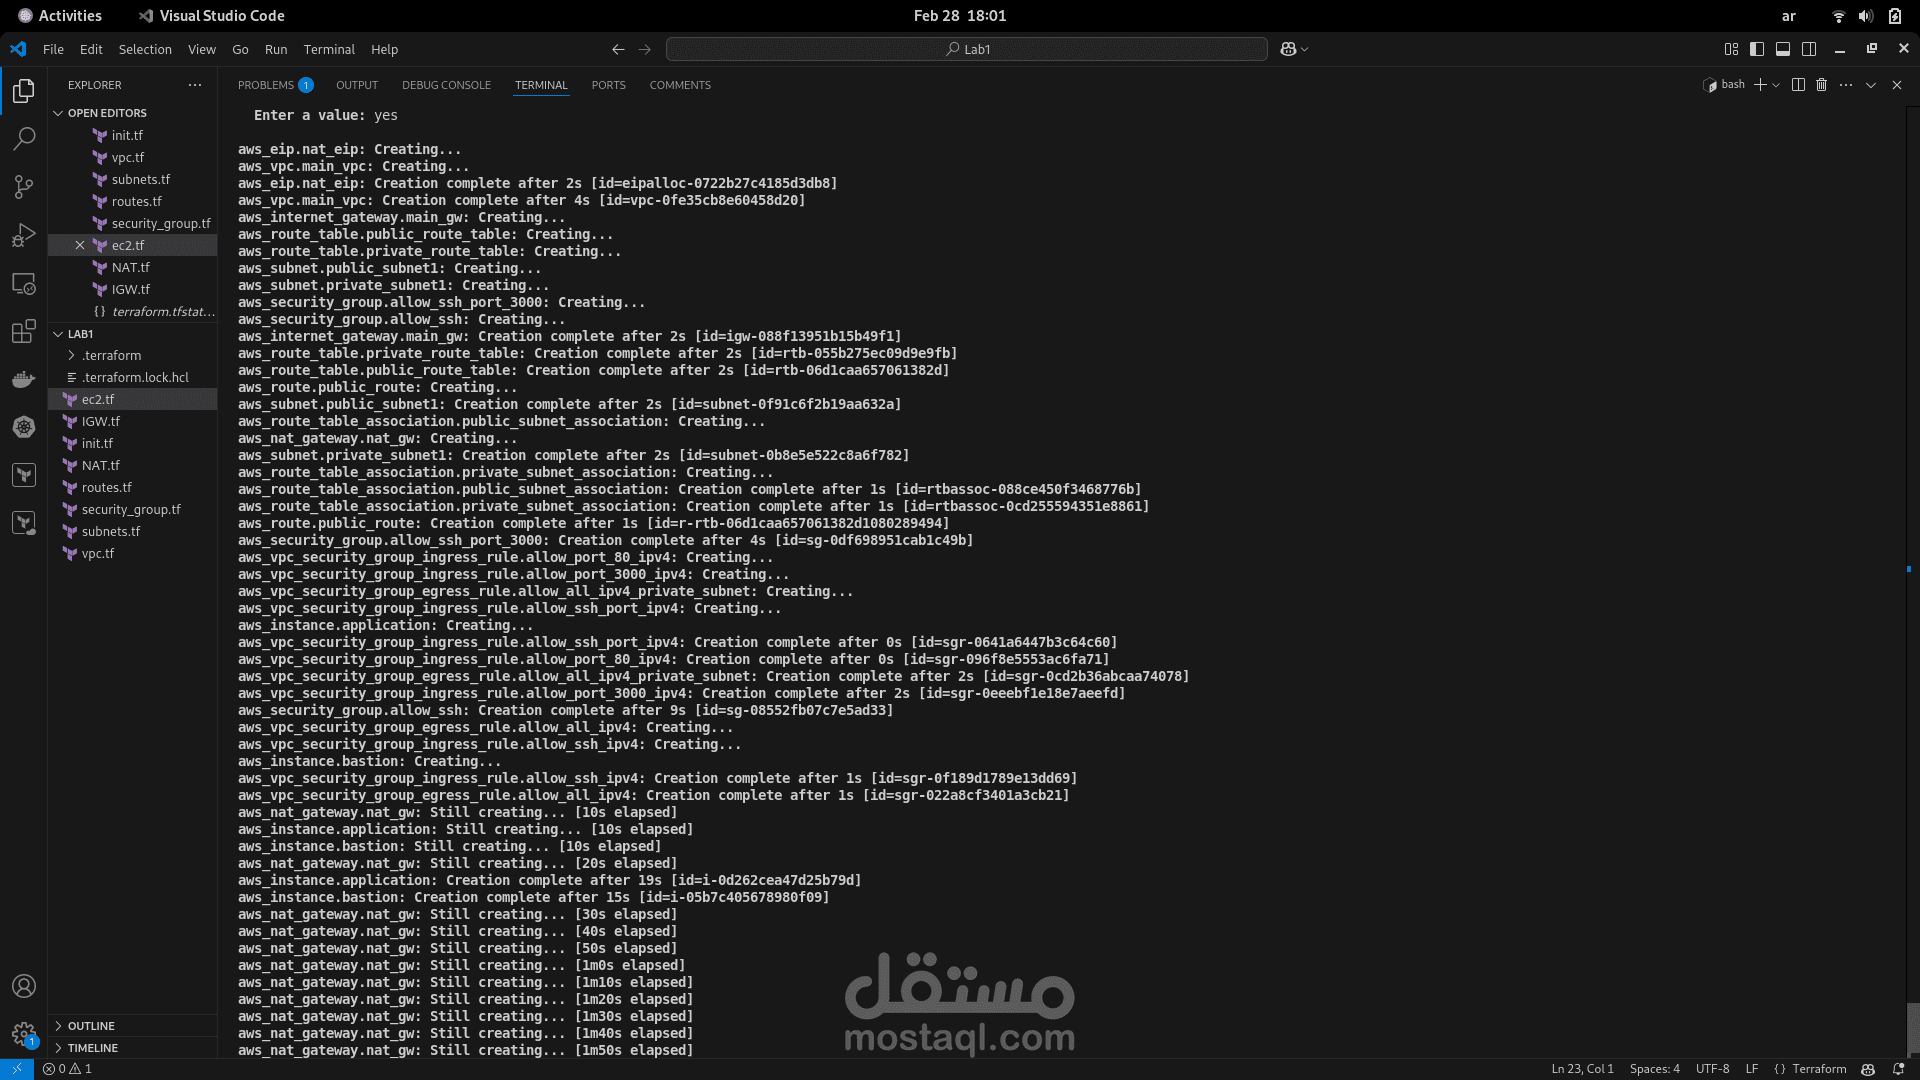Open the Explorer view in activity bar

point(24,91)
